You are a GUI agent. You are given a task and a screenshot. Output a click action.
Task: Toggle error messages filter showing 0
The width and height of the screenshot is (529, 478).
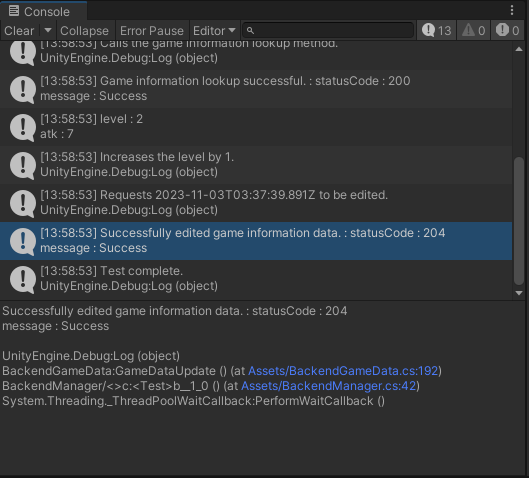pyautogui.click(x=508, y=31)
